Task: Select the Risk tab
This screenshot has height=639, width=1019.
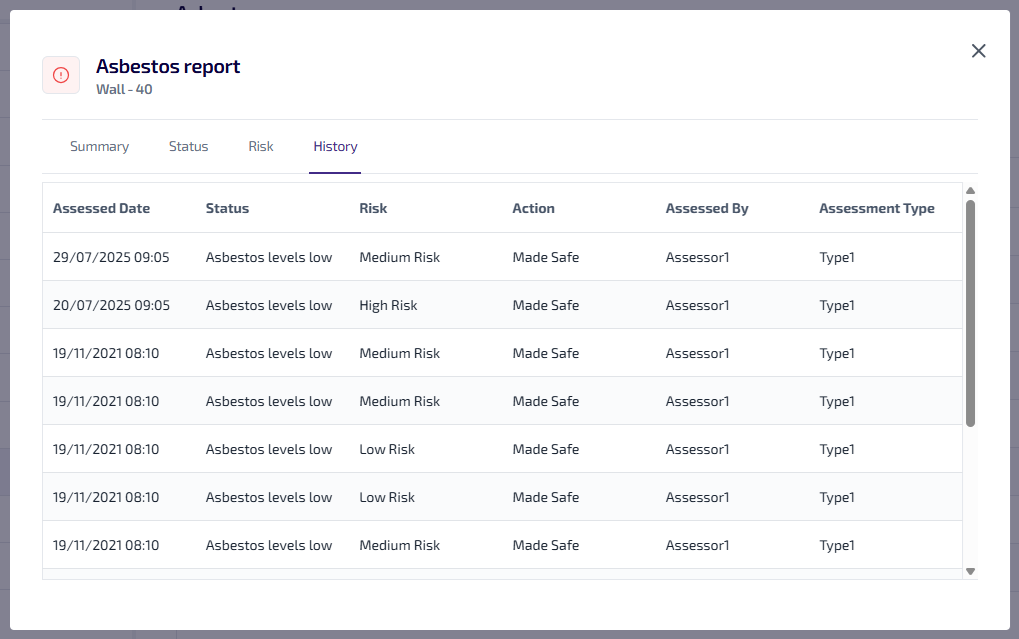Action: coord(261,146)
